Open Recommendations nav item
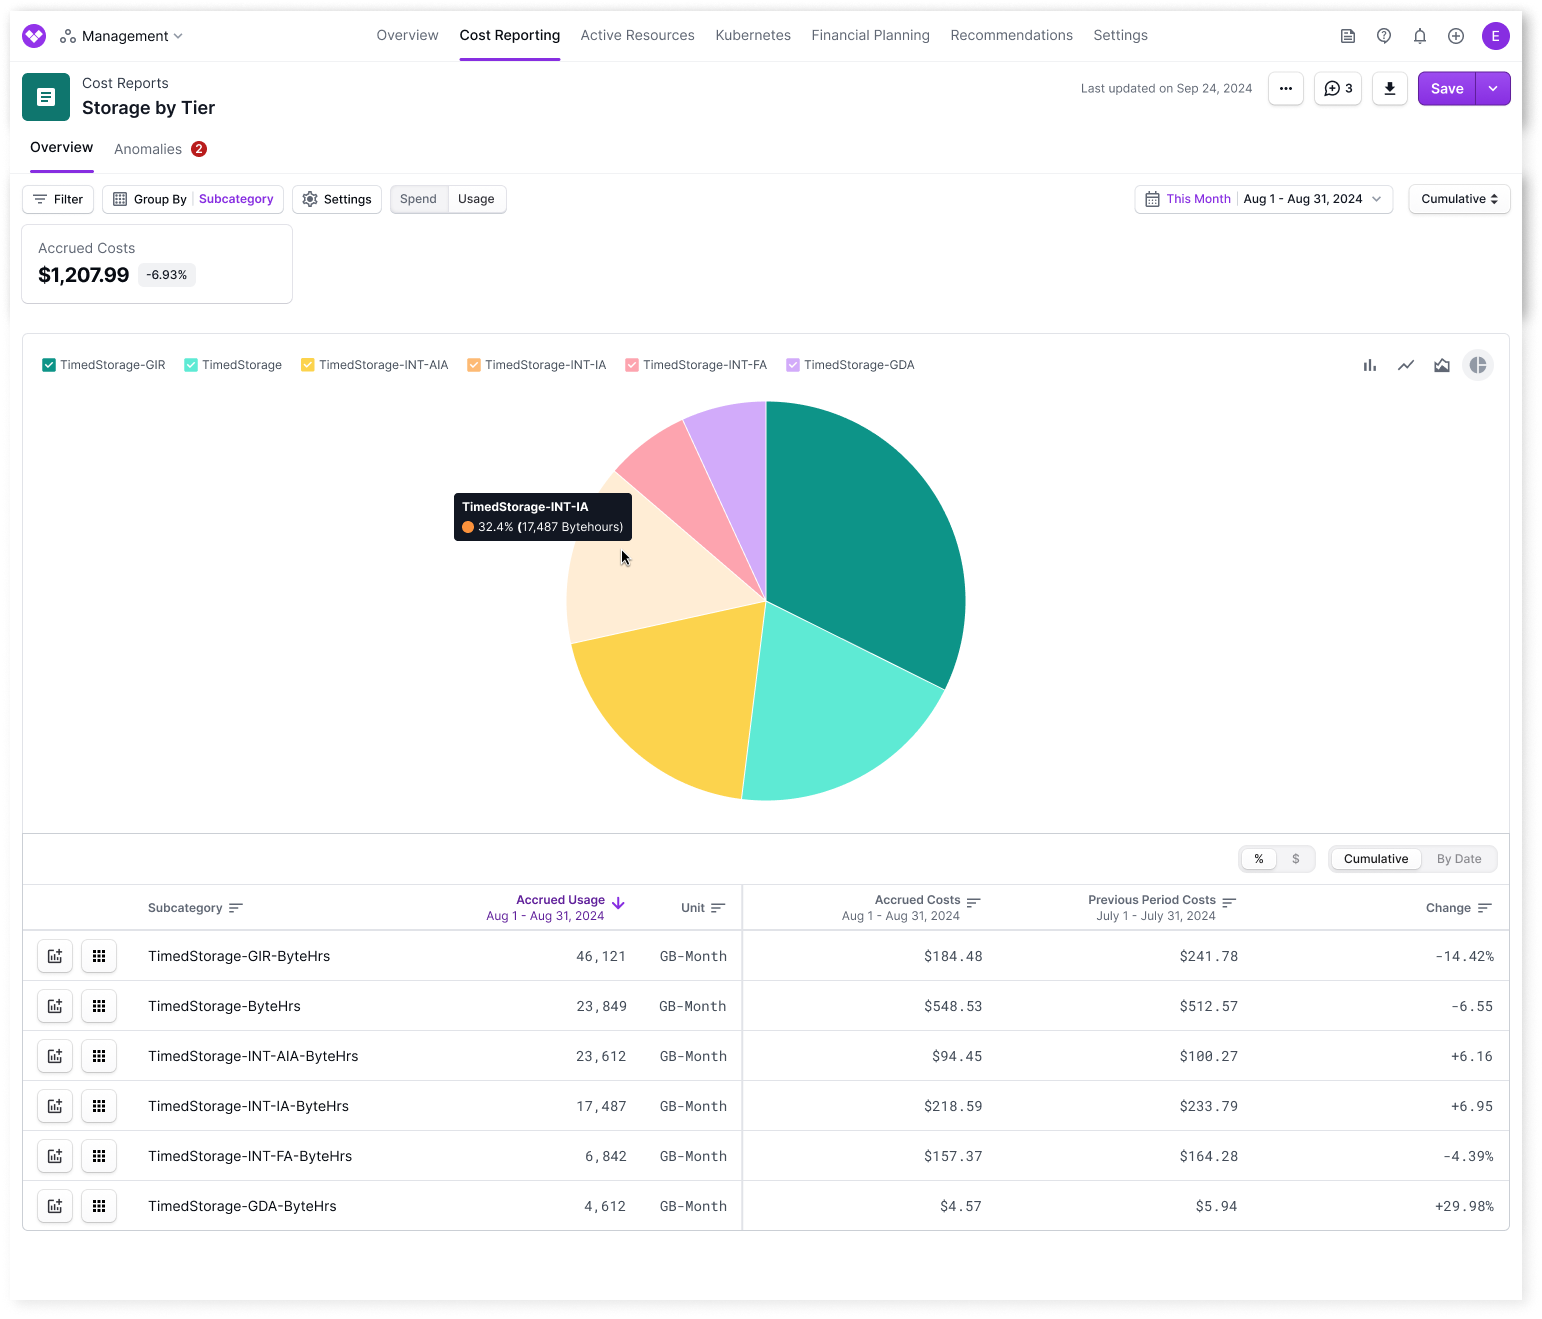The width and height of the screenshot is (1542, 1319). click(1011, 36)
